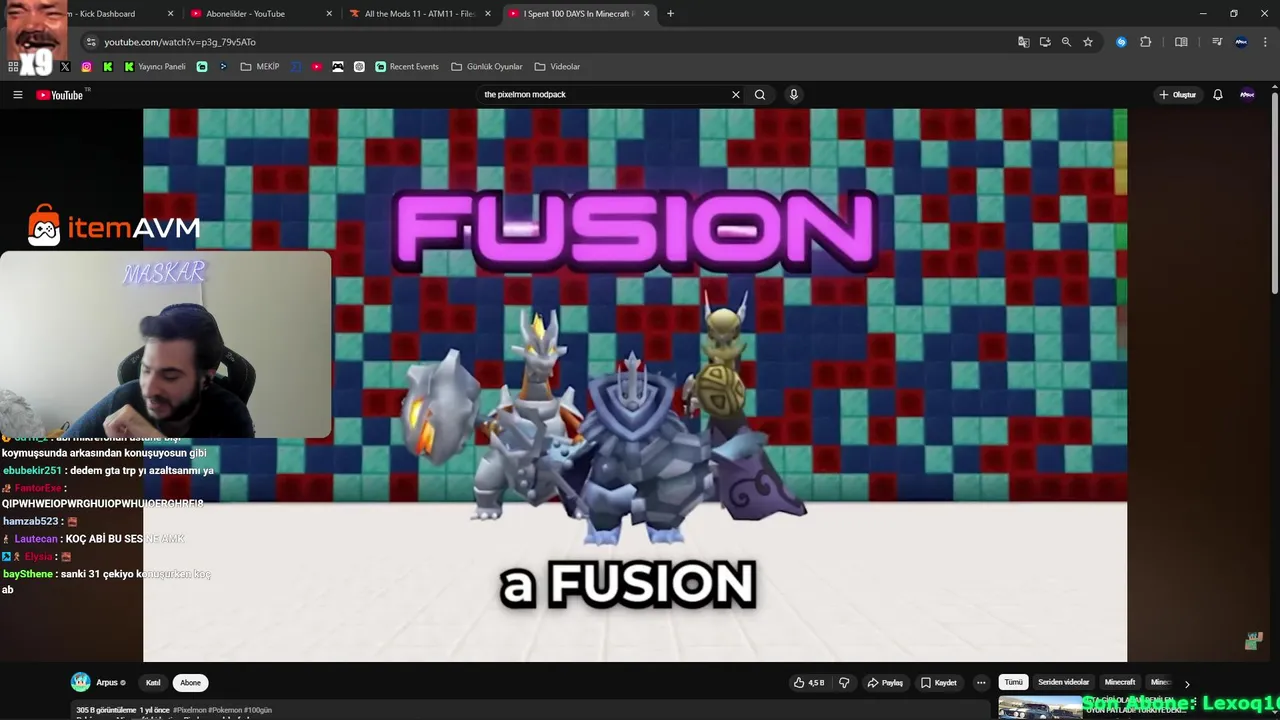The width and height of the screenshot is (1280, 720).
Task: Open the Arpus channel avatar
Action: click(x=81, y=682)
